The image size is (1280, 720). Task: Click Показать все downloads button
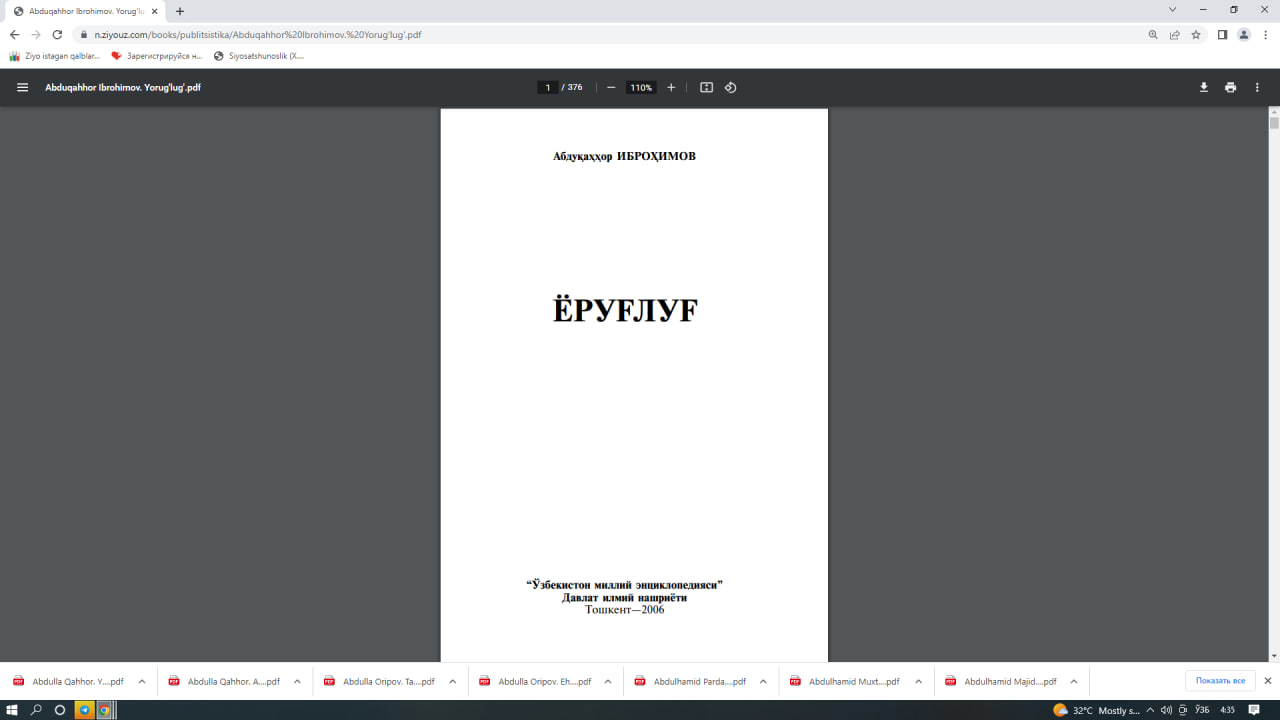pyautogui.click(x=1220, y=681)
